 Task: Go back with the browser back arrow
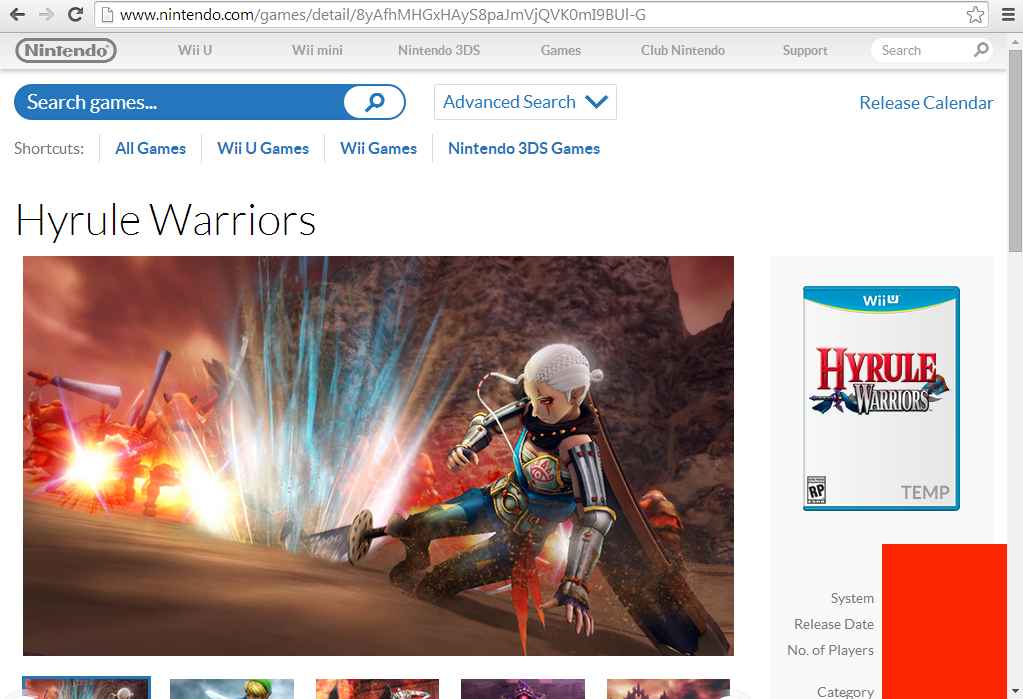pyautogui.click(x=18, y=14)
